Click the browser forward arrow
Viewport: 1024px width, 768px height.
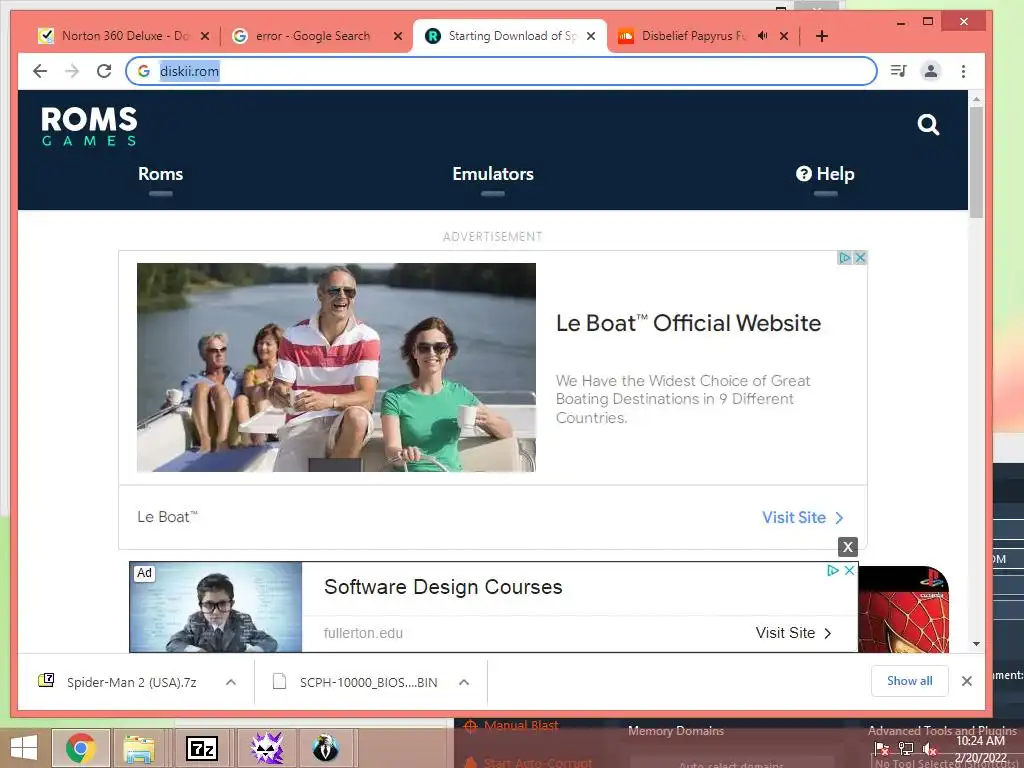click(x=72, y=71)
